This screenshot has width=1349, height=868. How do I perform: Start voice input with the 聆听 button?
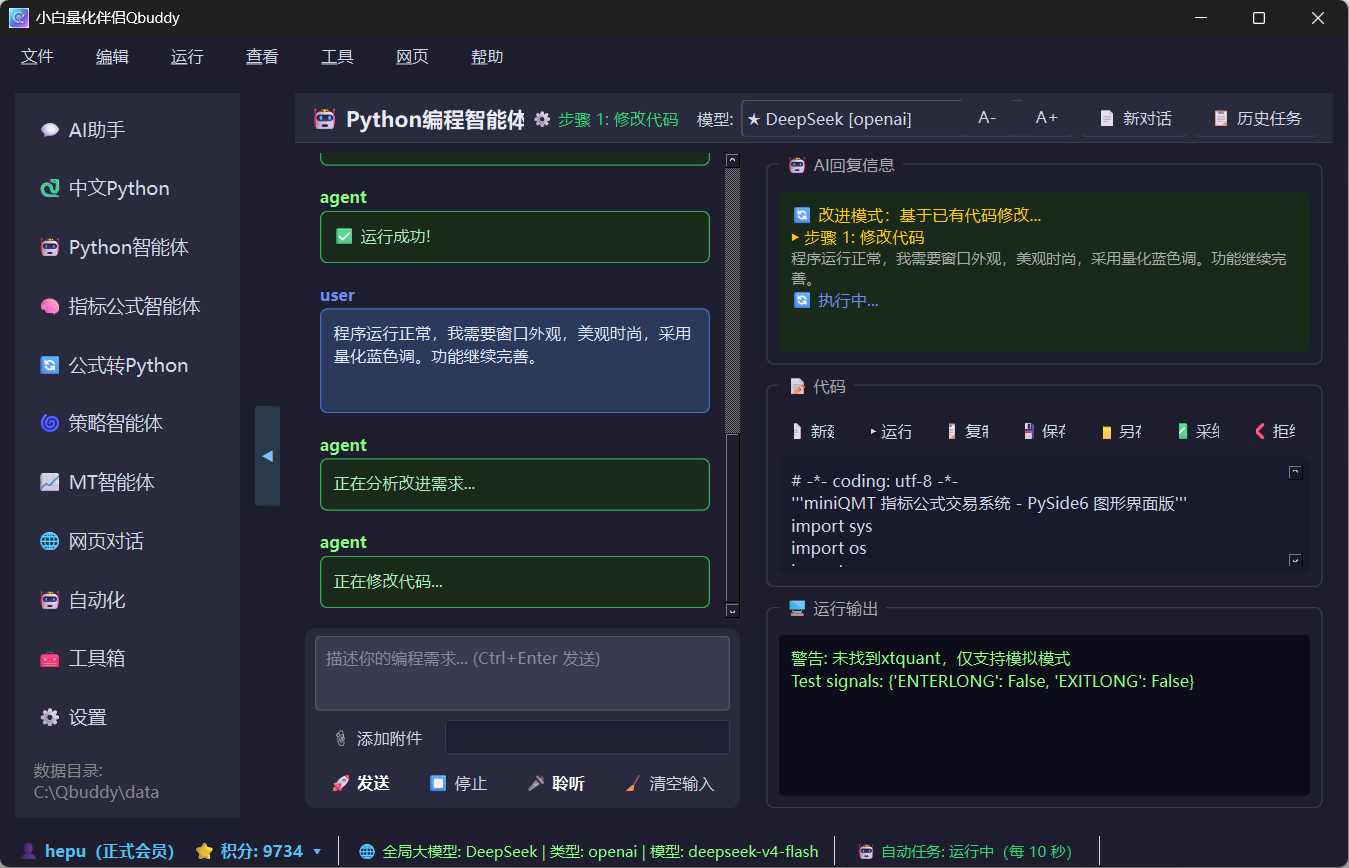click(x=556, y=783)
